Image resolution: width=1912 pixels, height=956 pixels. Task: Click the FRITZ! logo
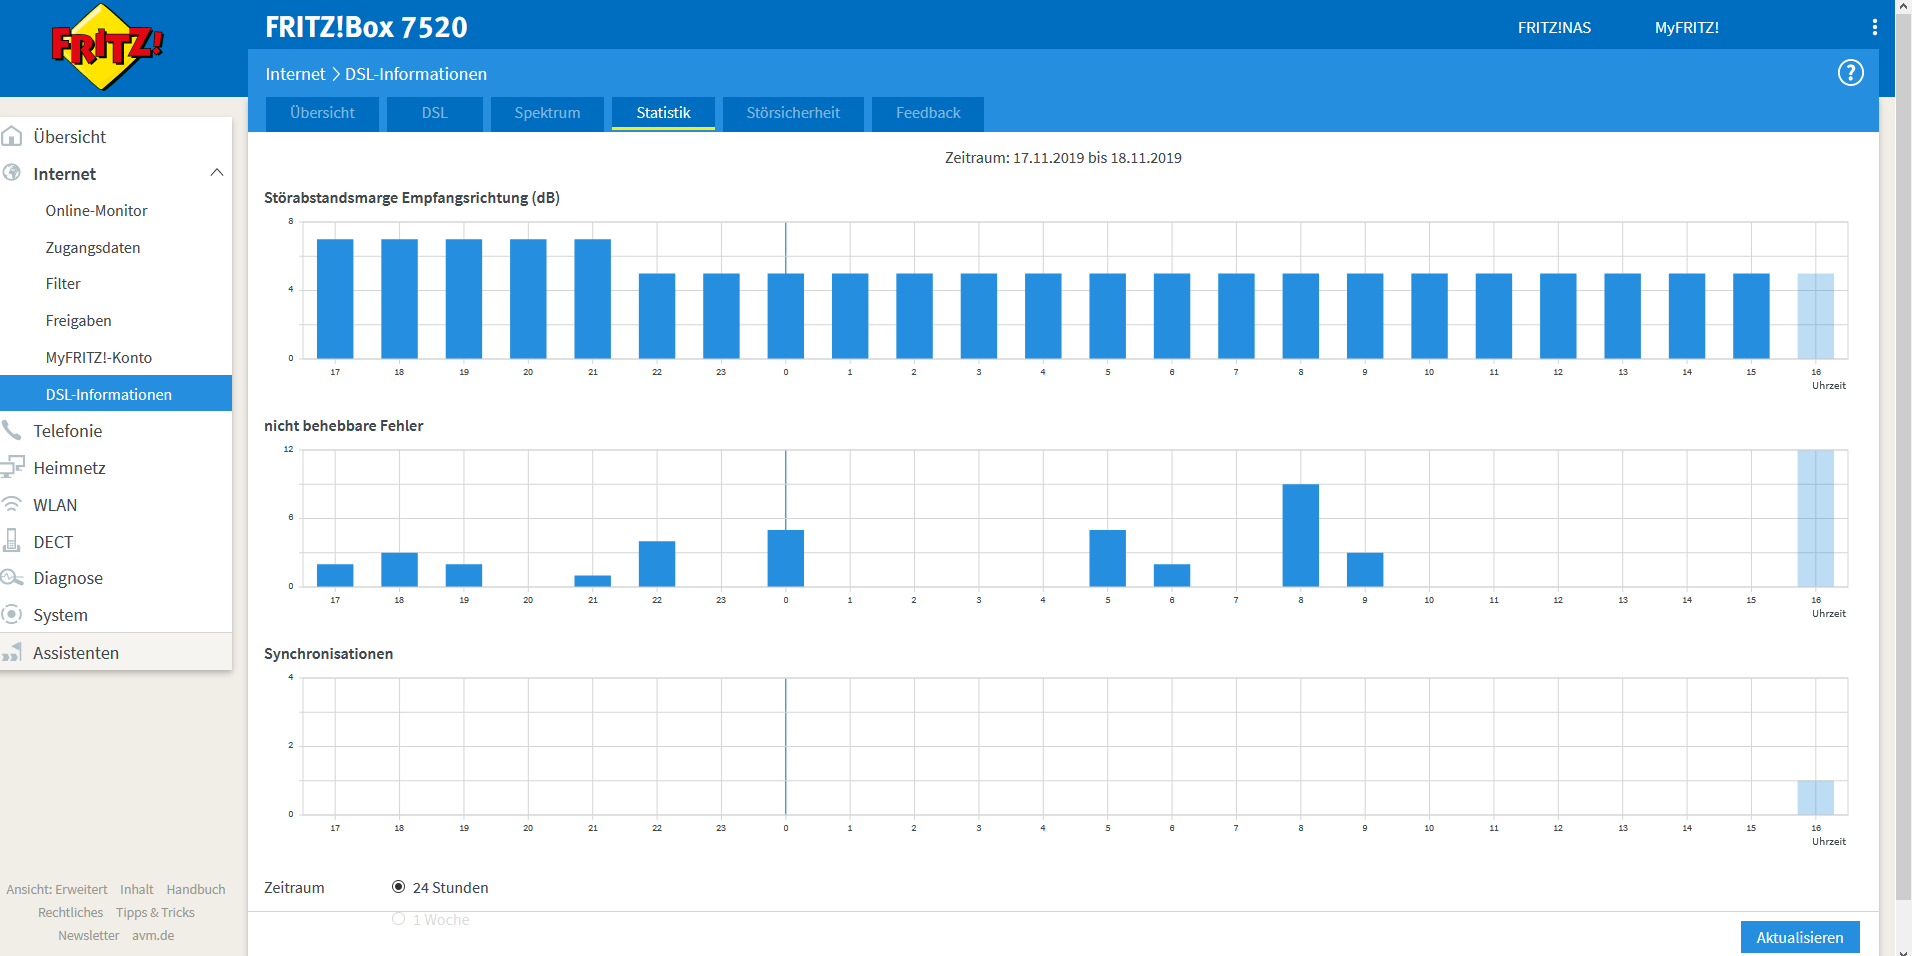[107, 47]
